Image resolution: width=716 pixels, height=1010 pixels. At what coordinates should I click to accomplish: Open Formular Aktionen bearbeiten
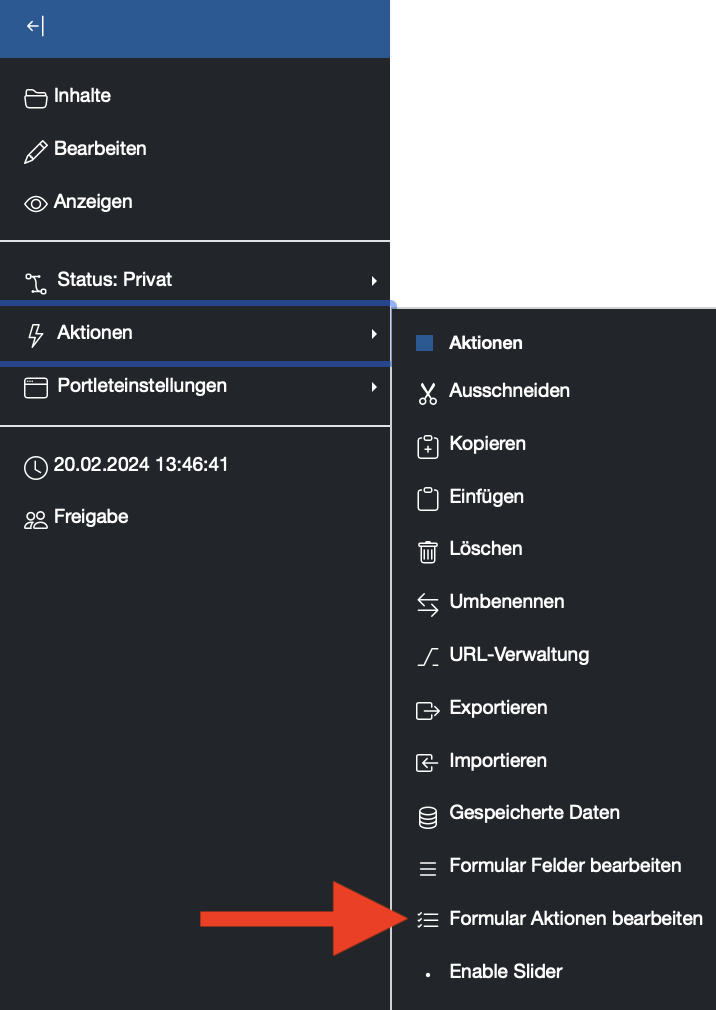click(x=576, y=919)
